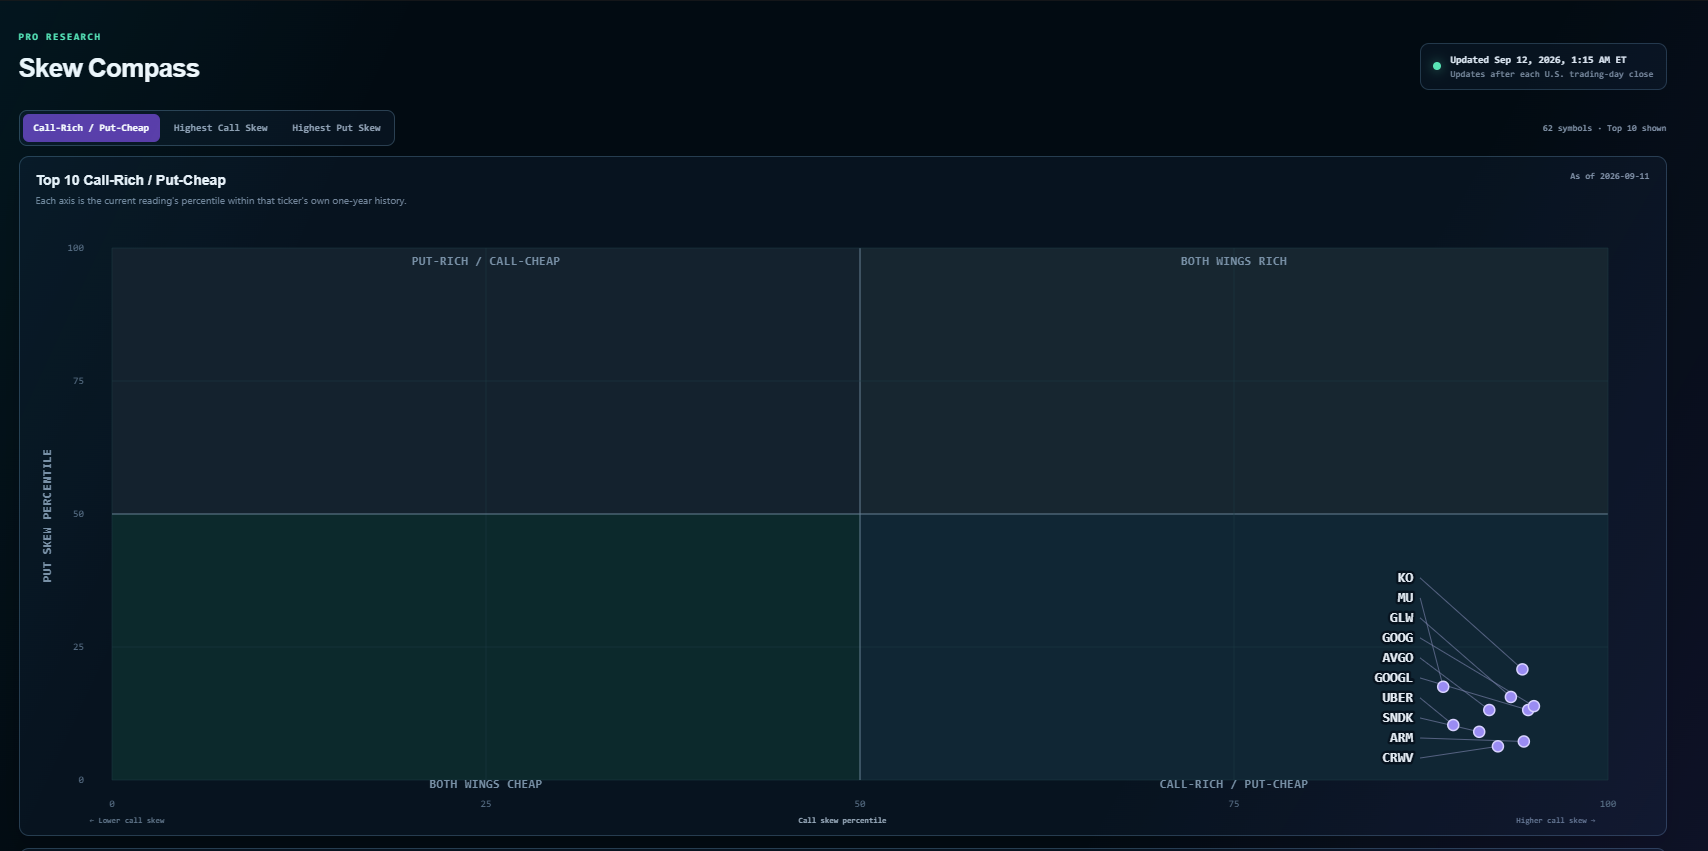Click the "Top 10 Call-Rich / Put-Cheap" chart heading
This screenshot has width=1708, height=851.
[131, 180]
